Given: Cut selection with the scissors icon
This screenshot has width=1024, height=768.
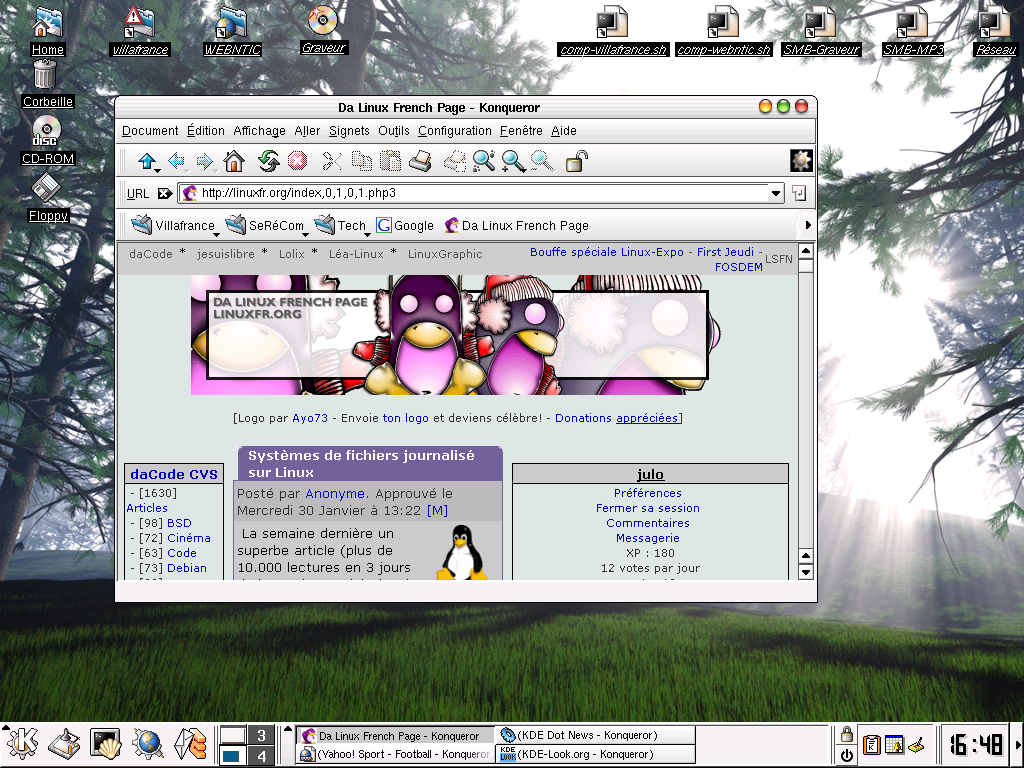Looking at the screenshot, I should (x=332, y=161).
